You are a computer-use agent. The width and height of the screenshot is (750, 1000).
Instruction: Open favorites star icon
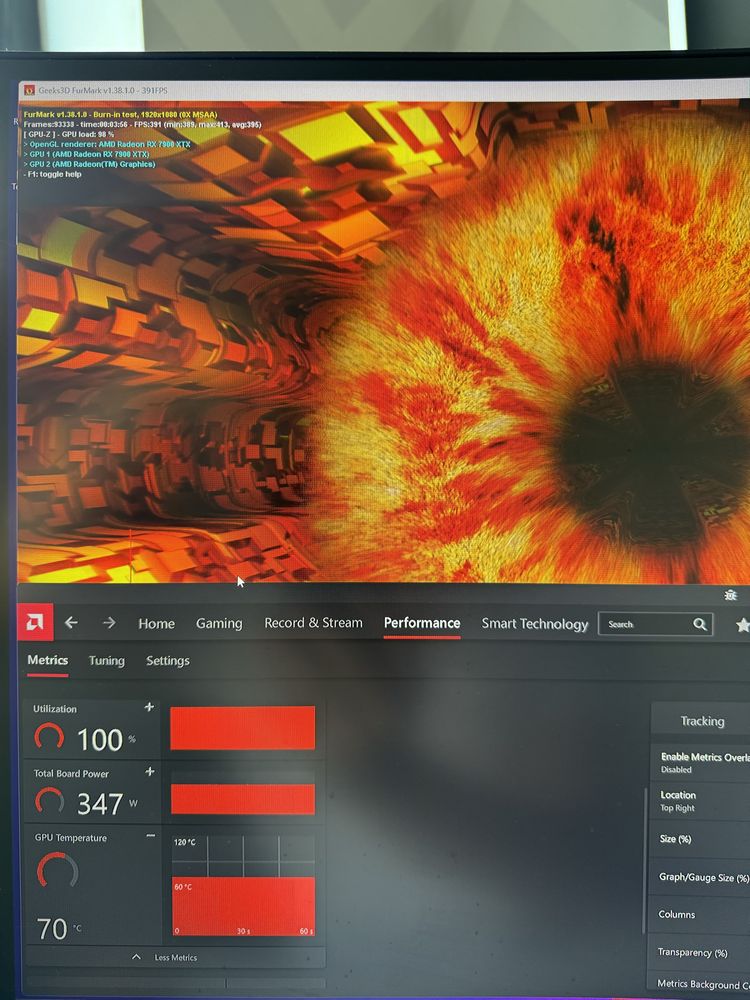click(742, 625)
